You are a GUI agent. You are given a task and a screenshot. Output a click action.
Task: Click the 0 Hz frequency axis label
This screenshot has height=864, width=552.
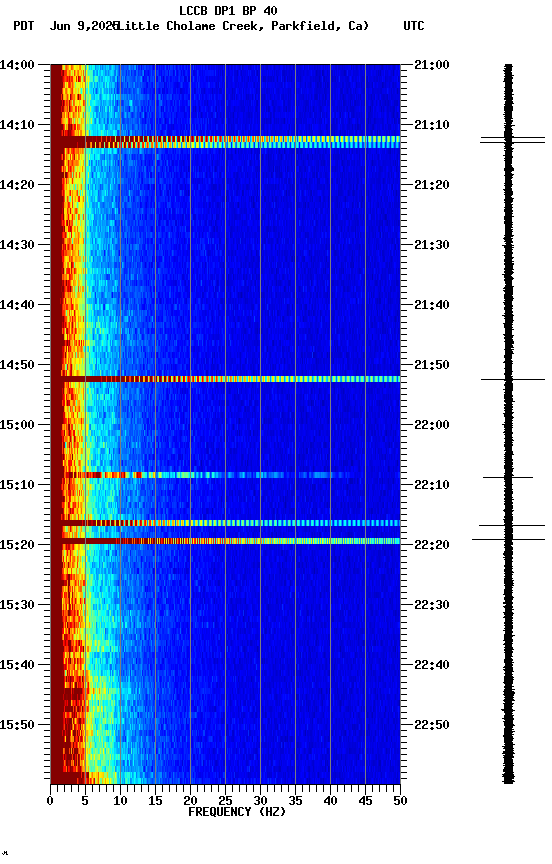(50, 802)
